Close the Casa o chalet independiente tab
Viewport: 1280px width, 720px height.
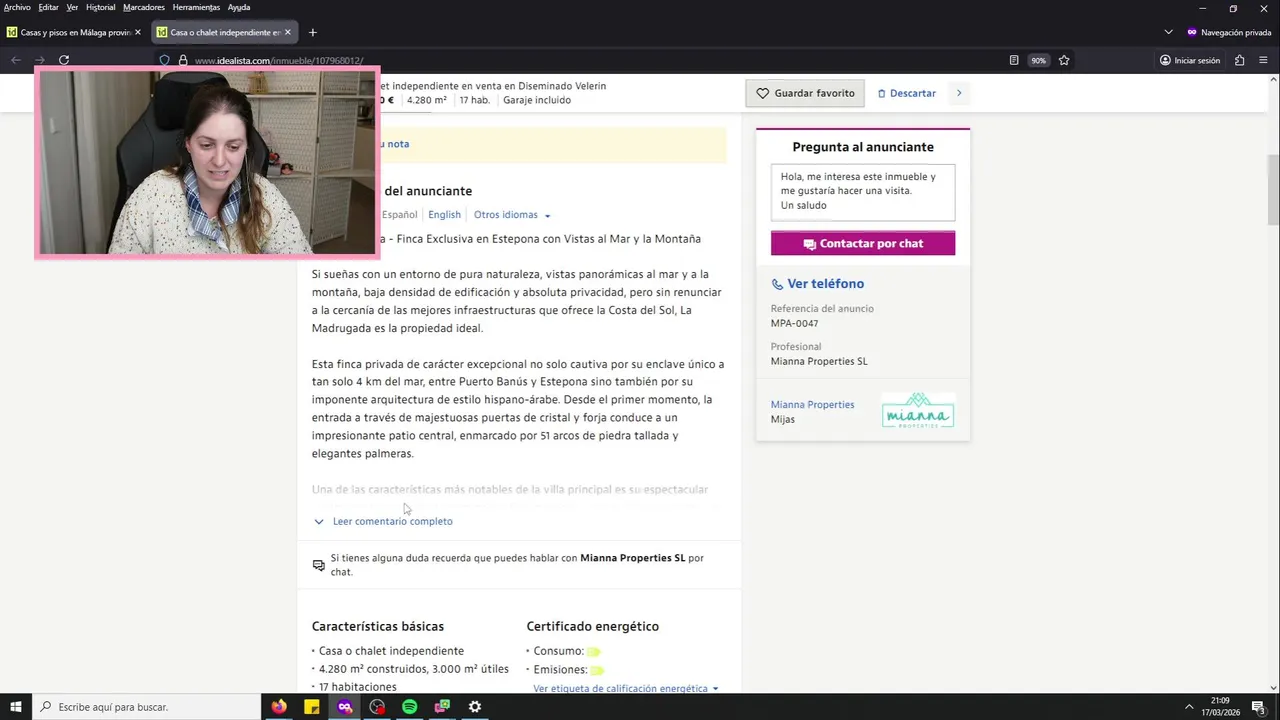[x=288, y=32]
